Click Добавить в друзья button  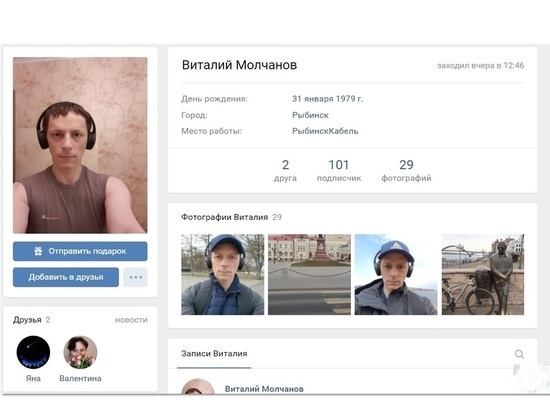coord(66,277)
